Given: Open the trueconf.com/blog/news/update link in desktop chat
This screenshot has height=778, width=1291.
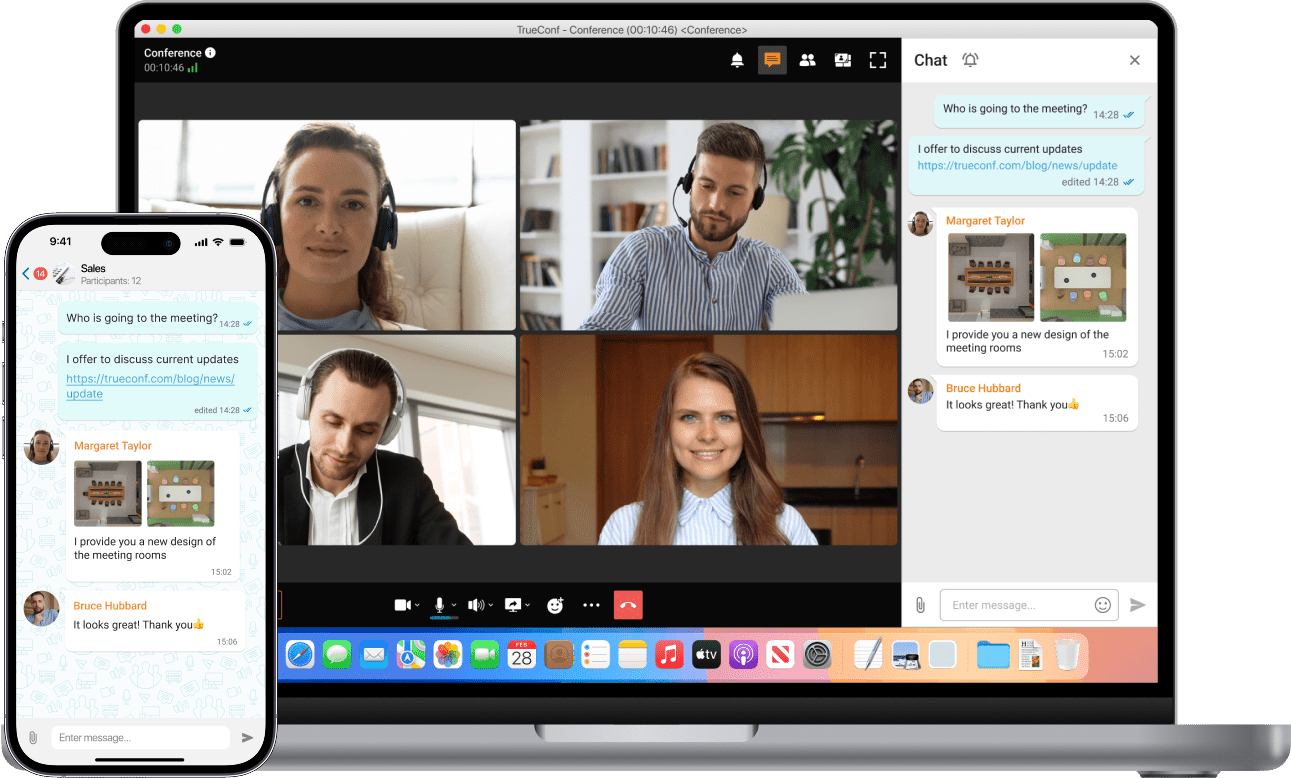Looking at the screenshot, I should click(1017, 166).
